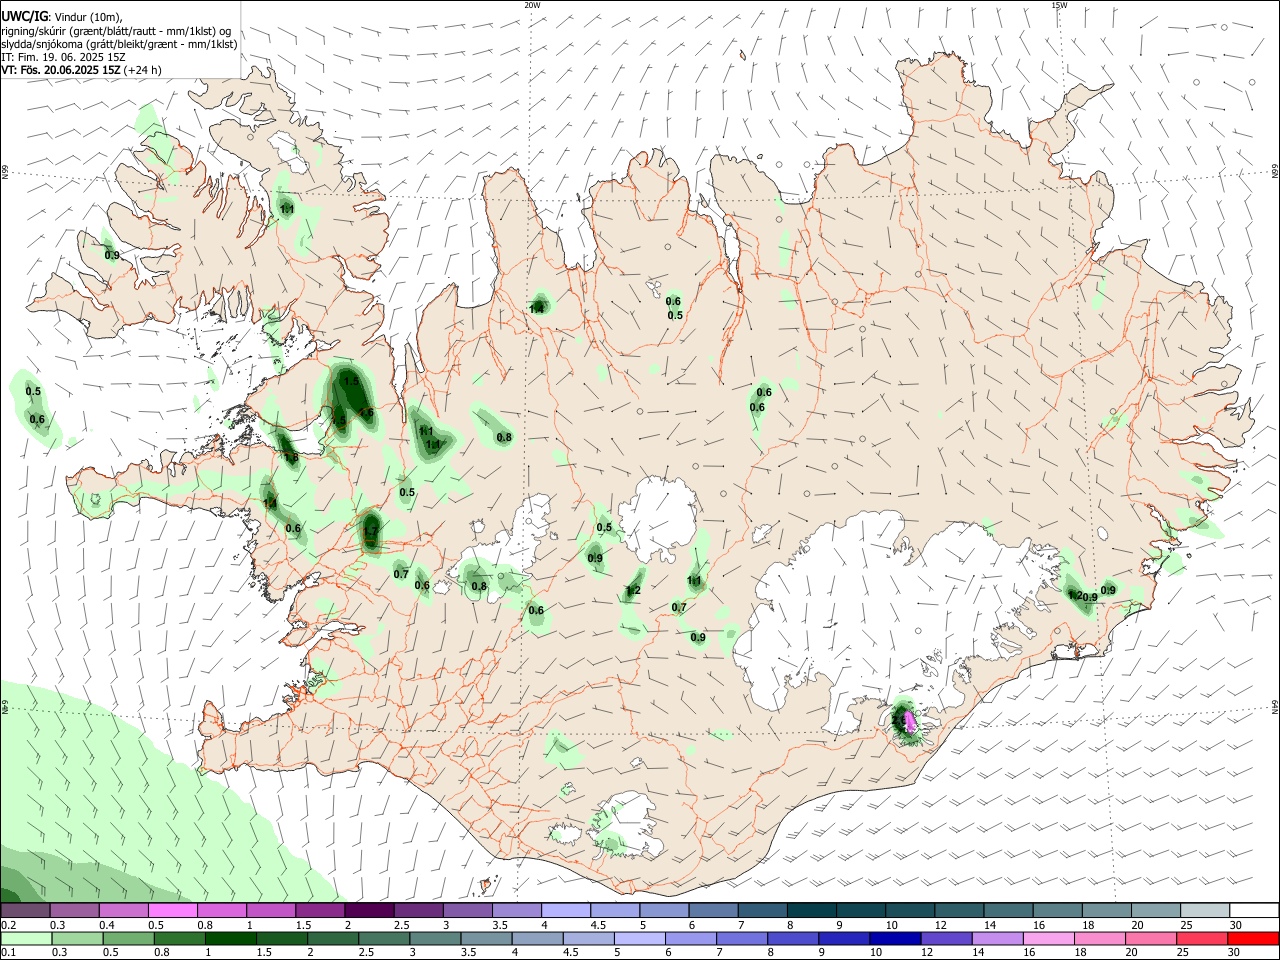Select the bright pink swatch labeled 0.5

pyautogui.click(x=172, y=911)
